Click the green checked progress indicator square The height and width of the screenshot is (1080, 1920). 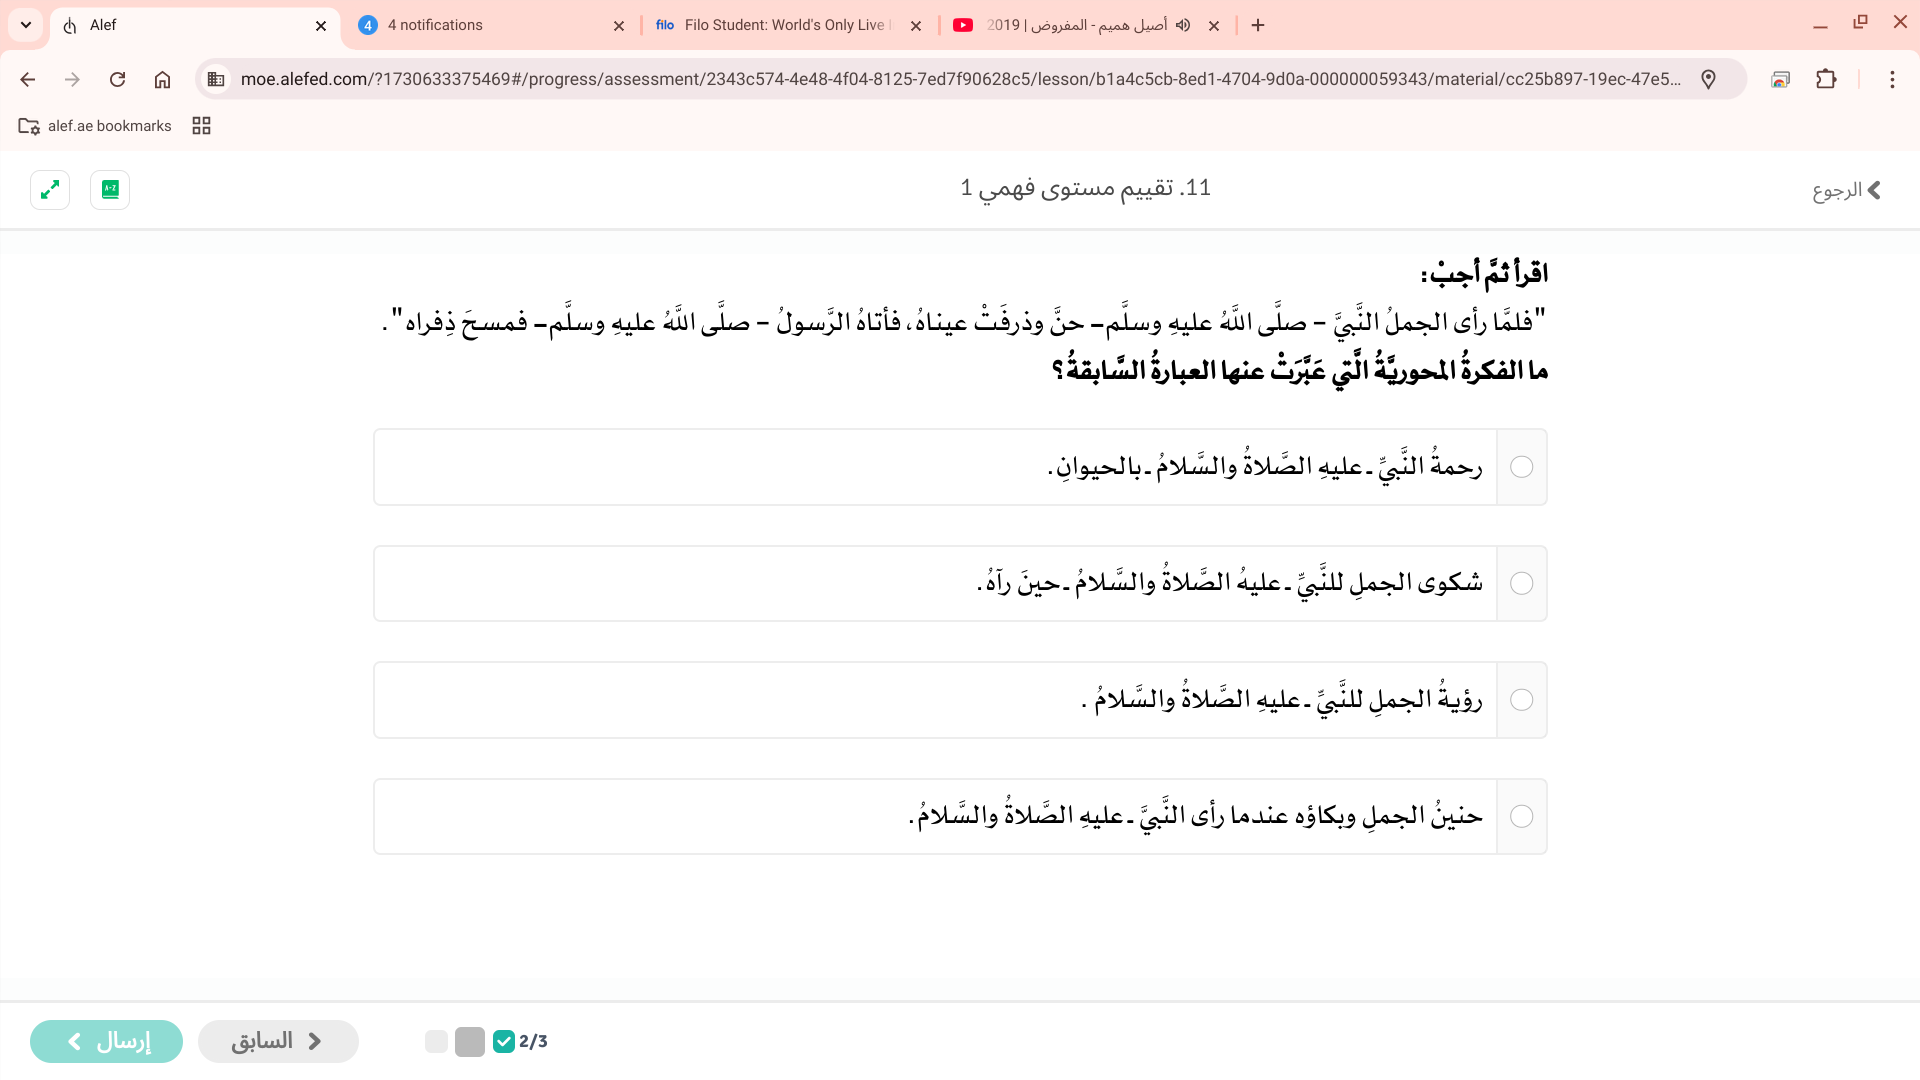pyautogui.click(x=504, y=1041)
